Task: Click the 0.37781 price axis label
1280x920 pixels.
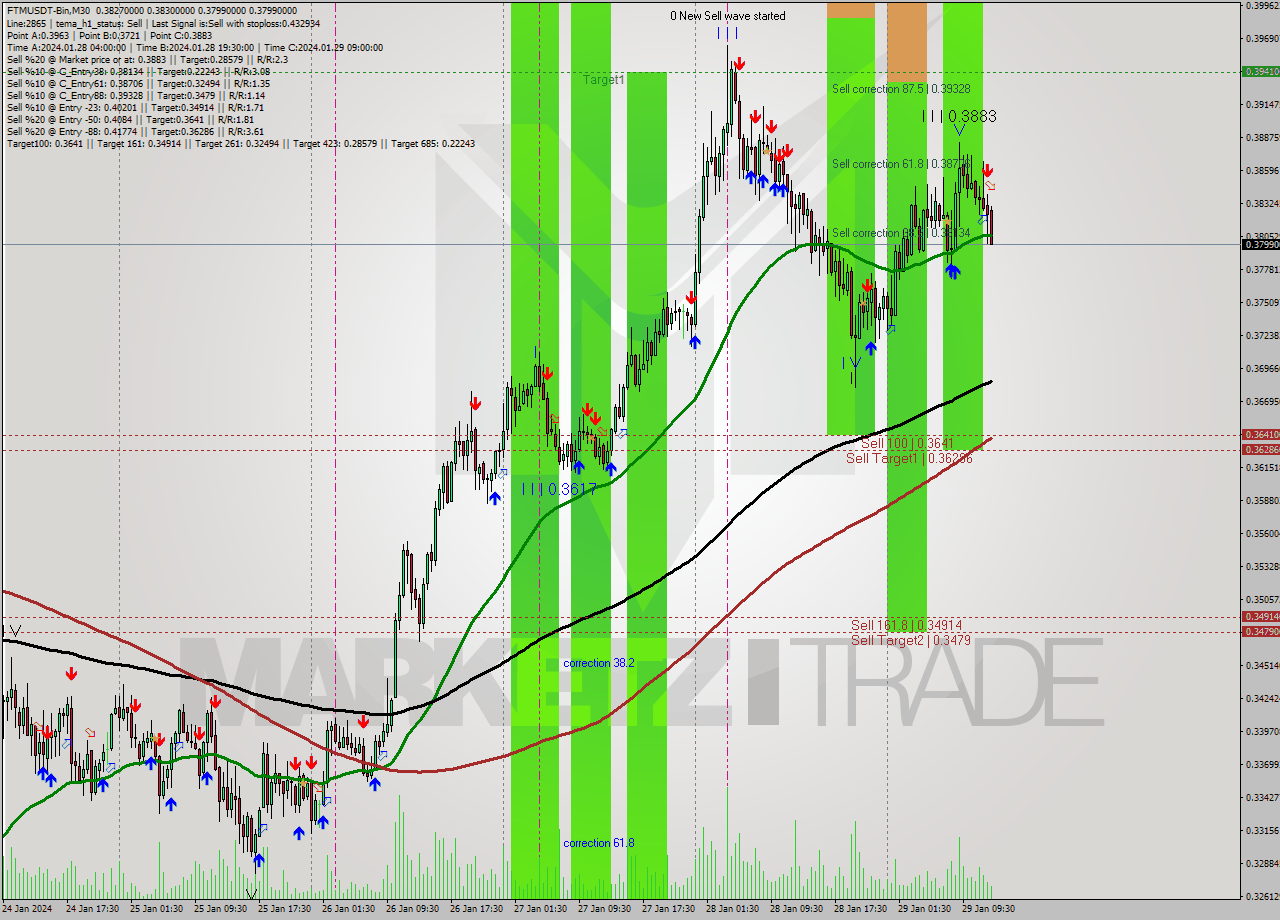Action: coord(1262,270)
